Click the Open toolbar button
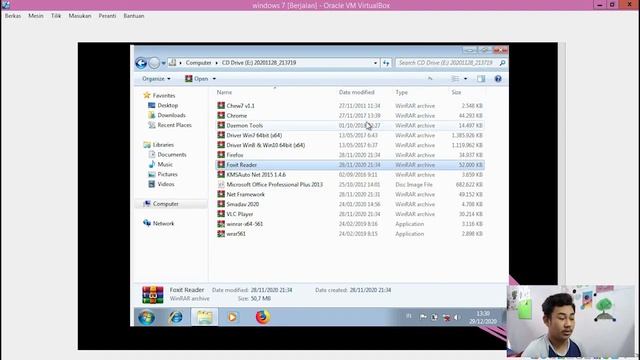The image size is (640, 360). 196,79
